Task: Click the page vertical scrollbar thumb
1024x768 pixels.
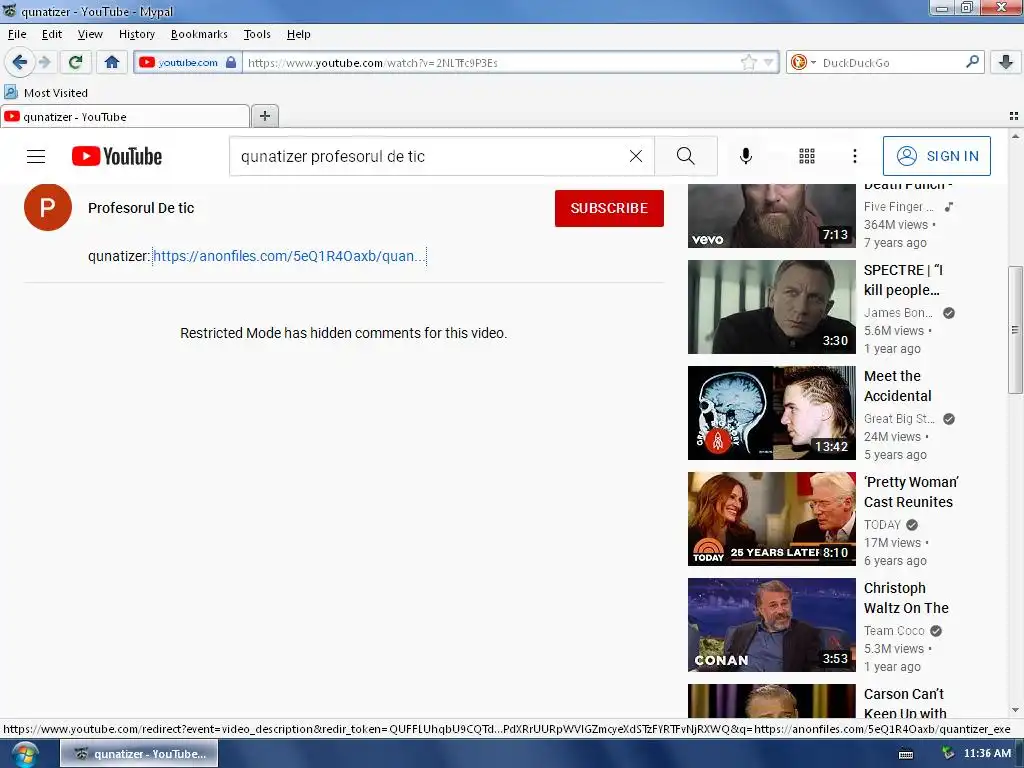Action: [1015, 330]
